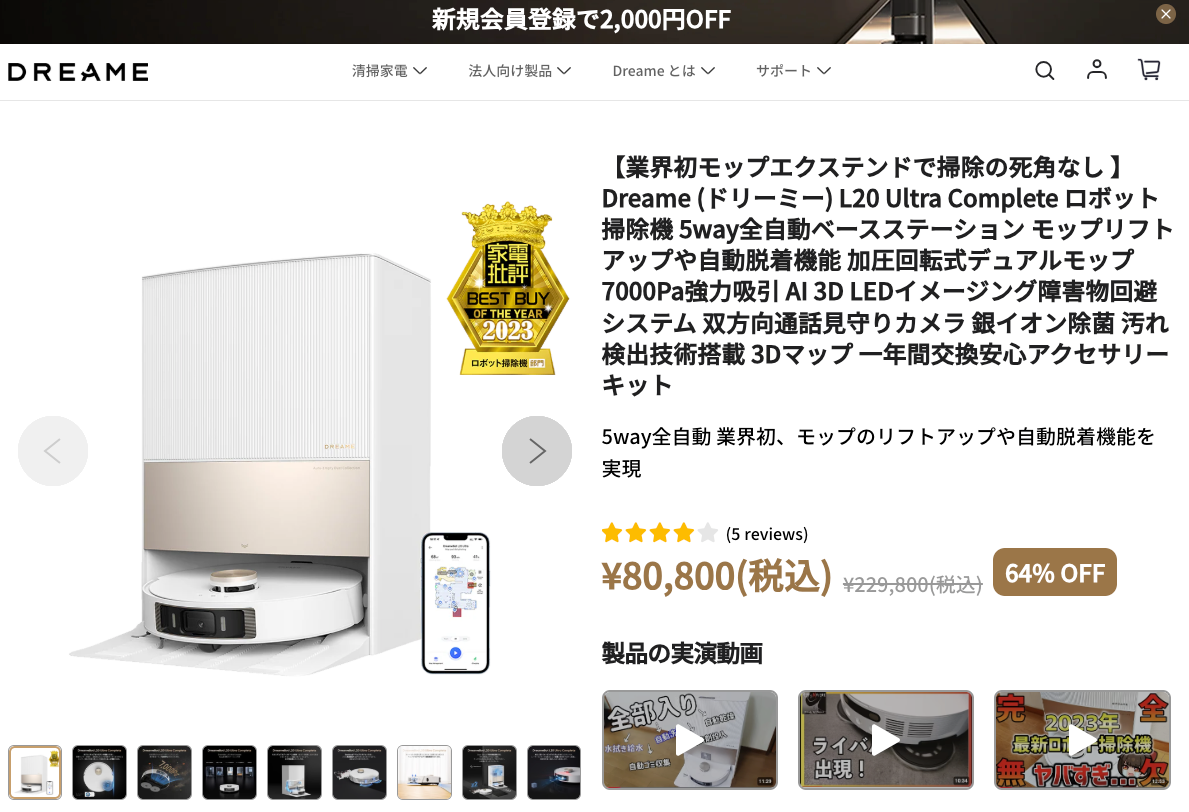Play the first demo video 全部入り

pos(689,740)
